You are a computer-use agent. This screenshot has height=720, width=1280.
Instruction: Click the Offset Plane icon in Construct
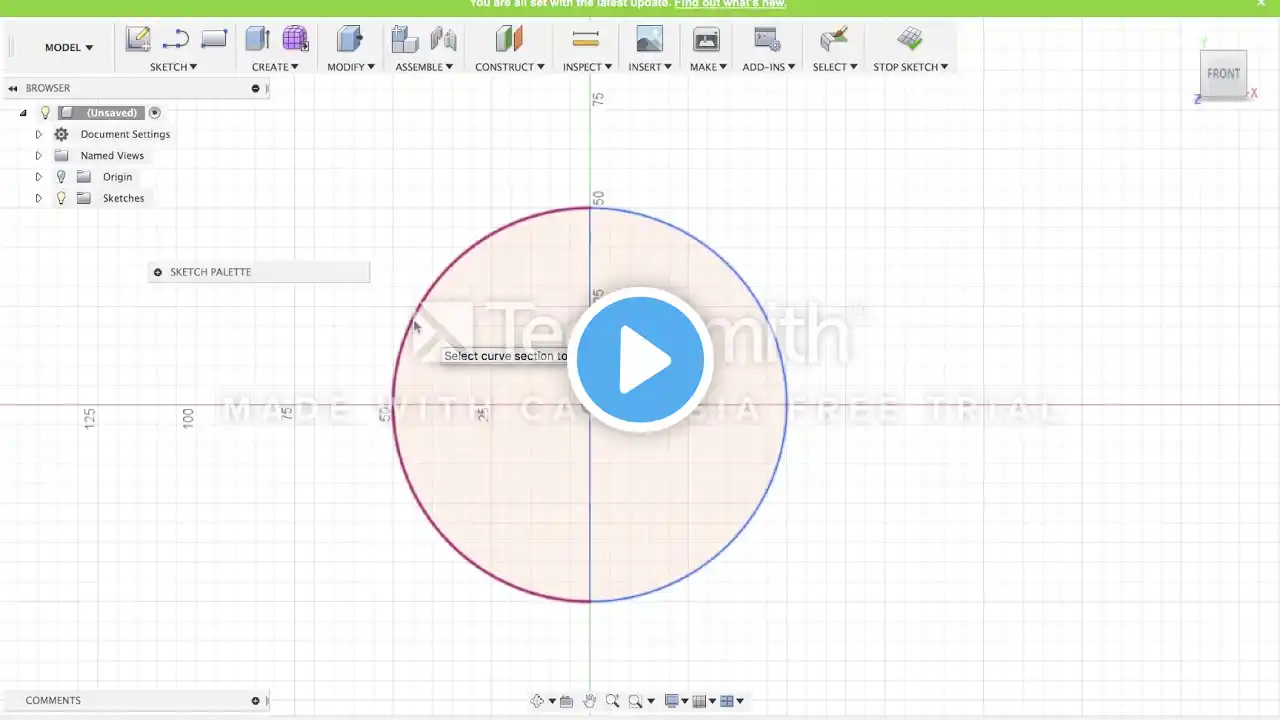pos(509,39)
